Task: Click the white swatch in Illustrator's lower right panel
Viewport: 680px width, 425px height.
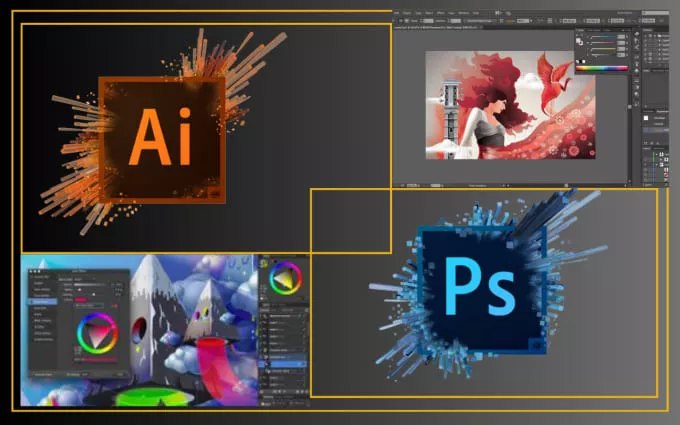Action: (x=646, y=118)
